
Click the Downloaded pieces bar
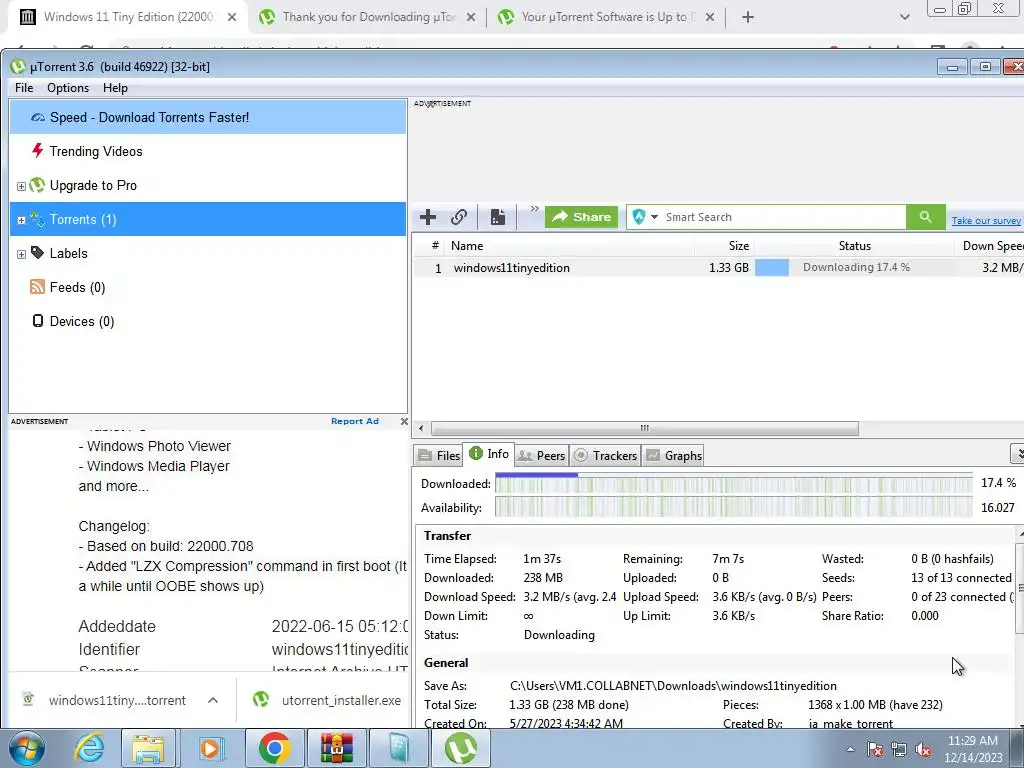[733, 484]
